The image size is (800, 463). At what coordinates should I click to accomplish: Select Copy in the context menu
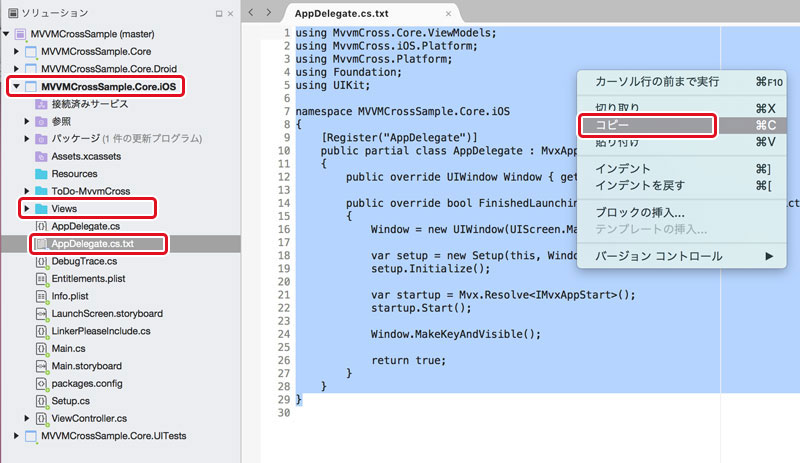[682, 125]
